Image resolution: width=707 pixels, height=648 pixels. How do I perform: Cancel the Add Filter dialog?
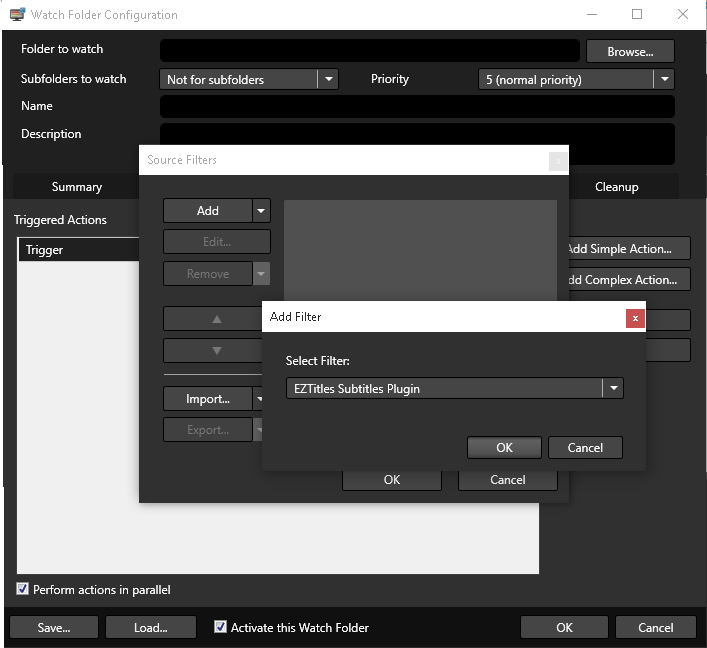(584, 447)
